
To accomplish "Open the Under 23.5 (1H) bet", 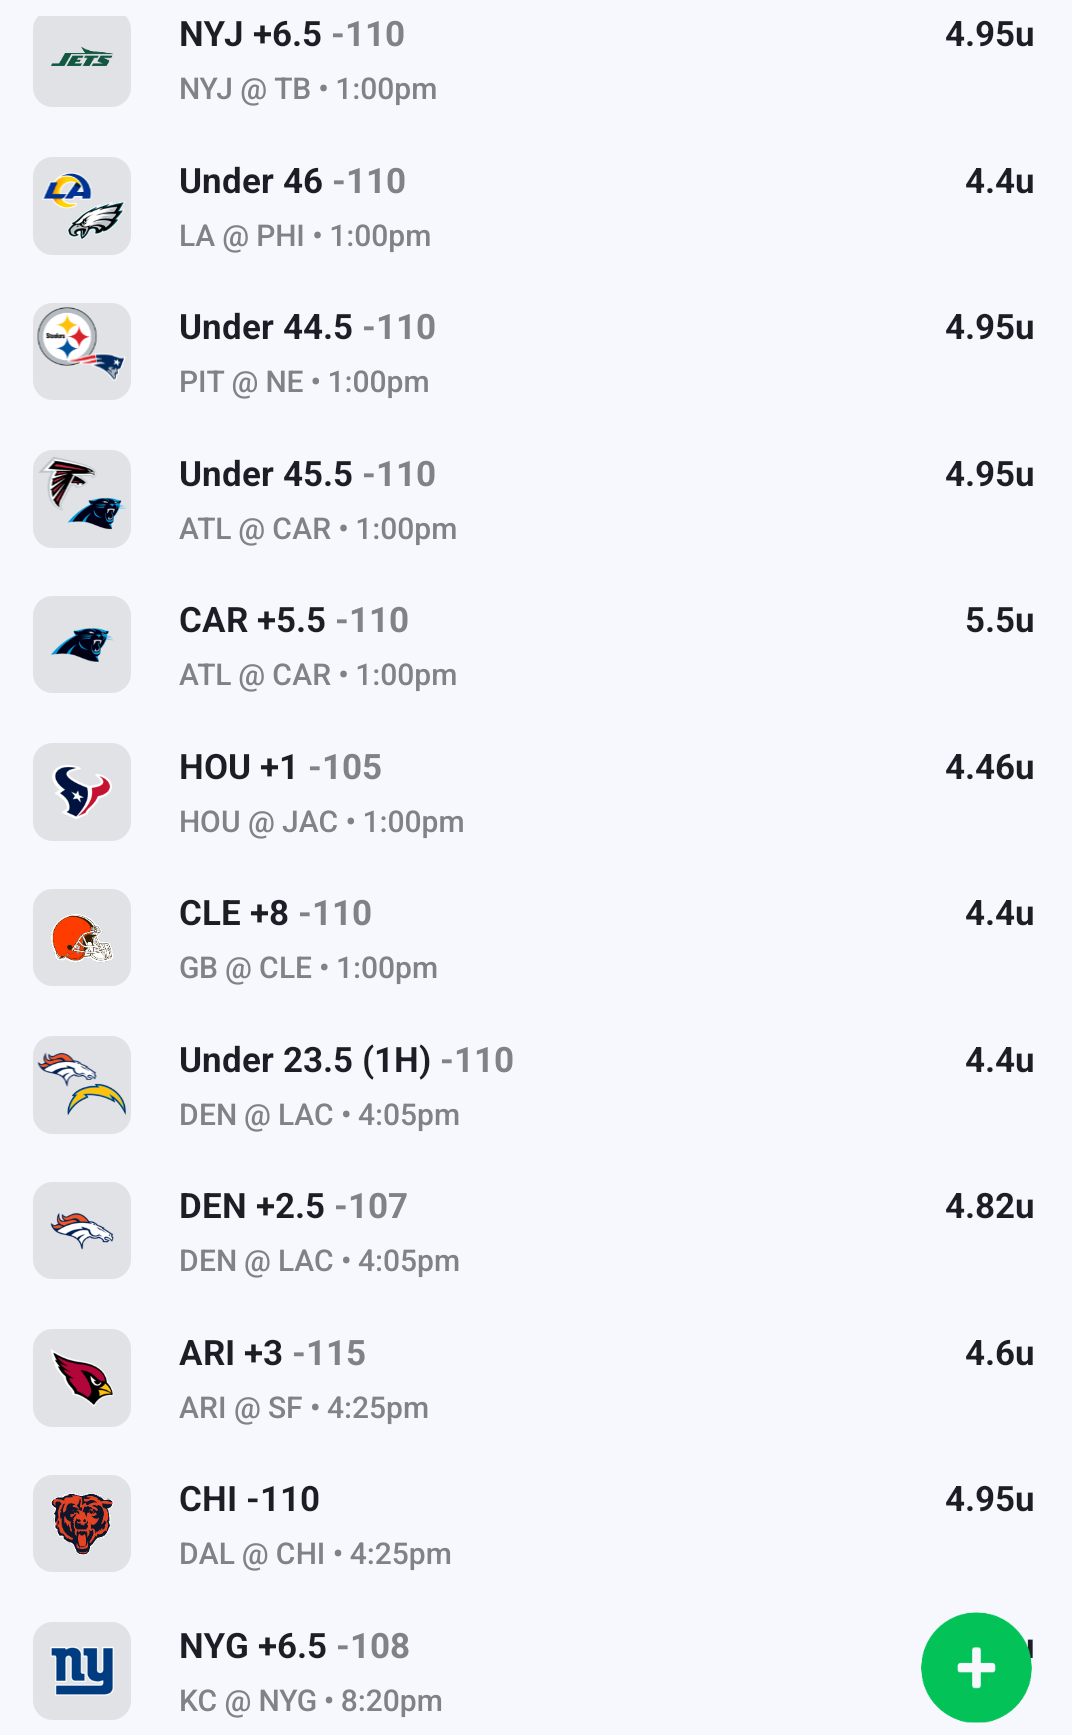I will 346,1061.
